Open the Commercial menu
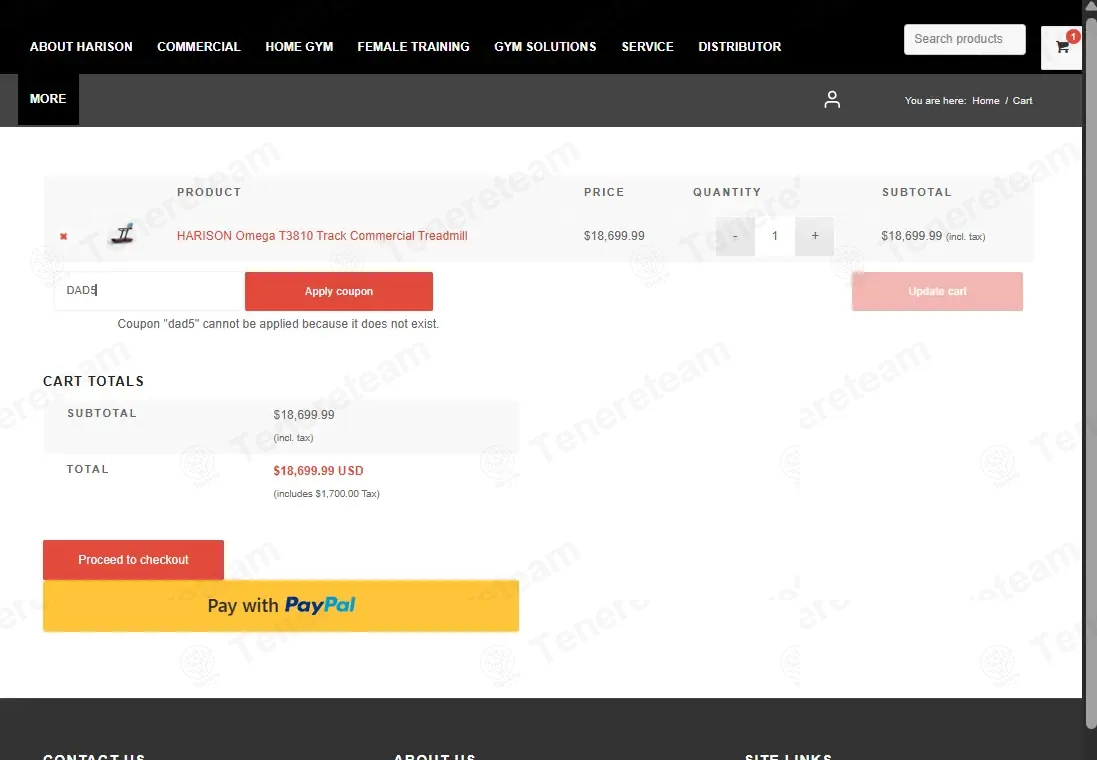 click(199, 47)
